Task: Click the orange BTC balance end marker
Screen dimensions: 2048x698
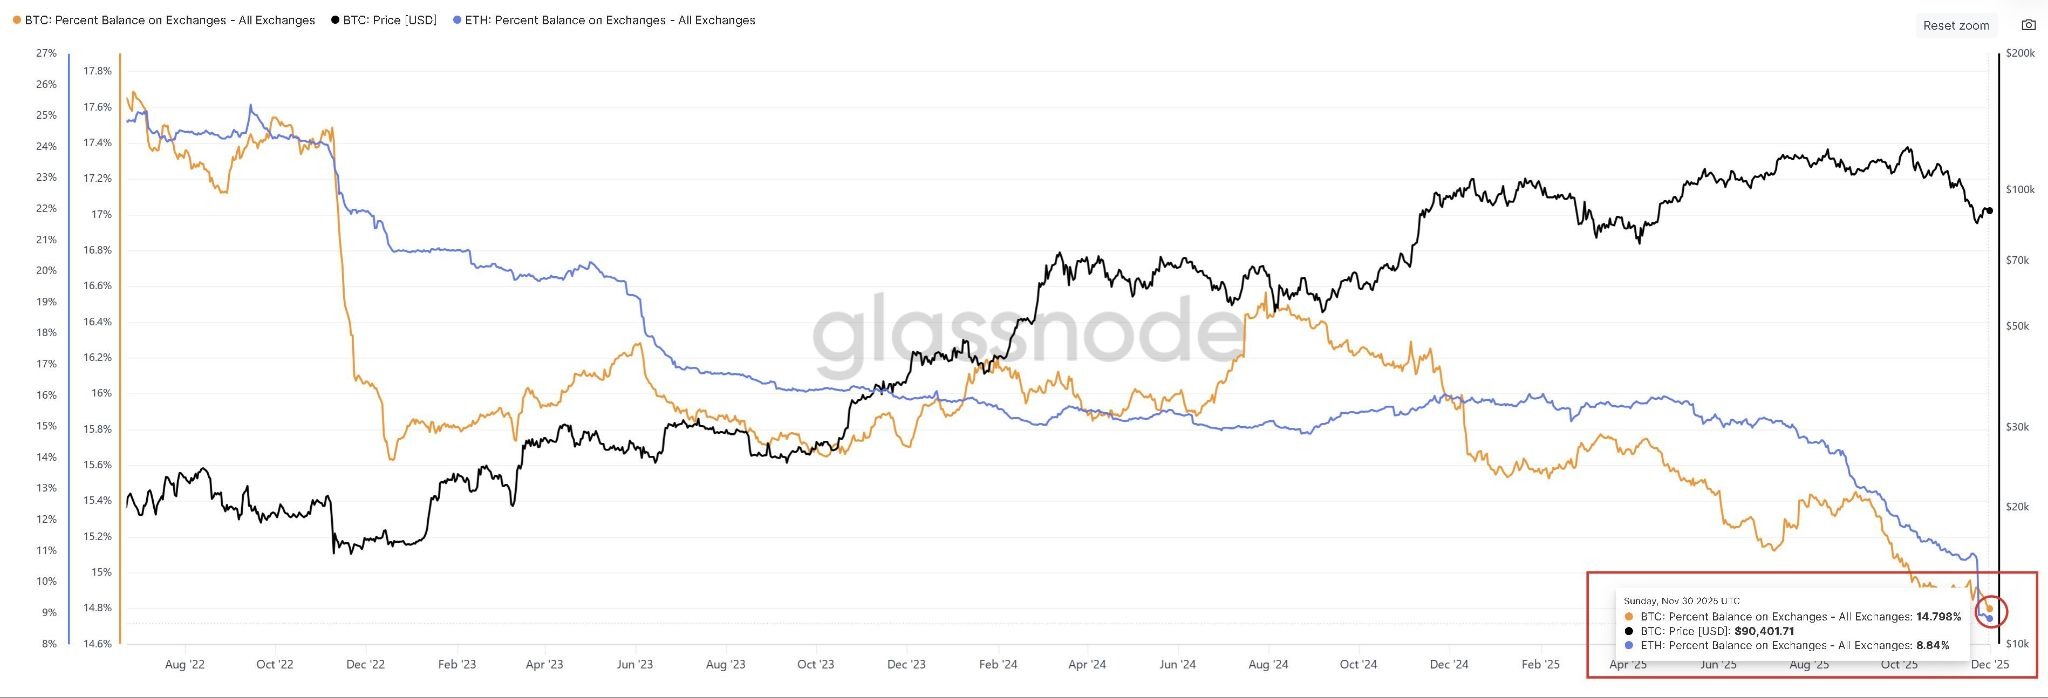Action: [1989, 608]
